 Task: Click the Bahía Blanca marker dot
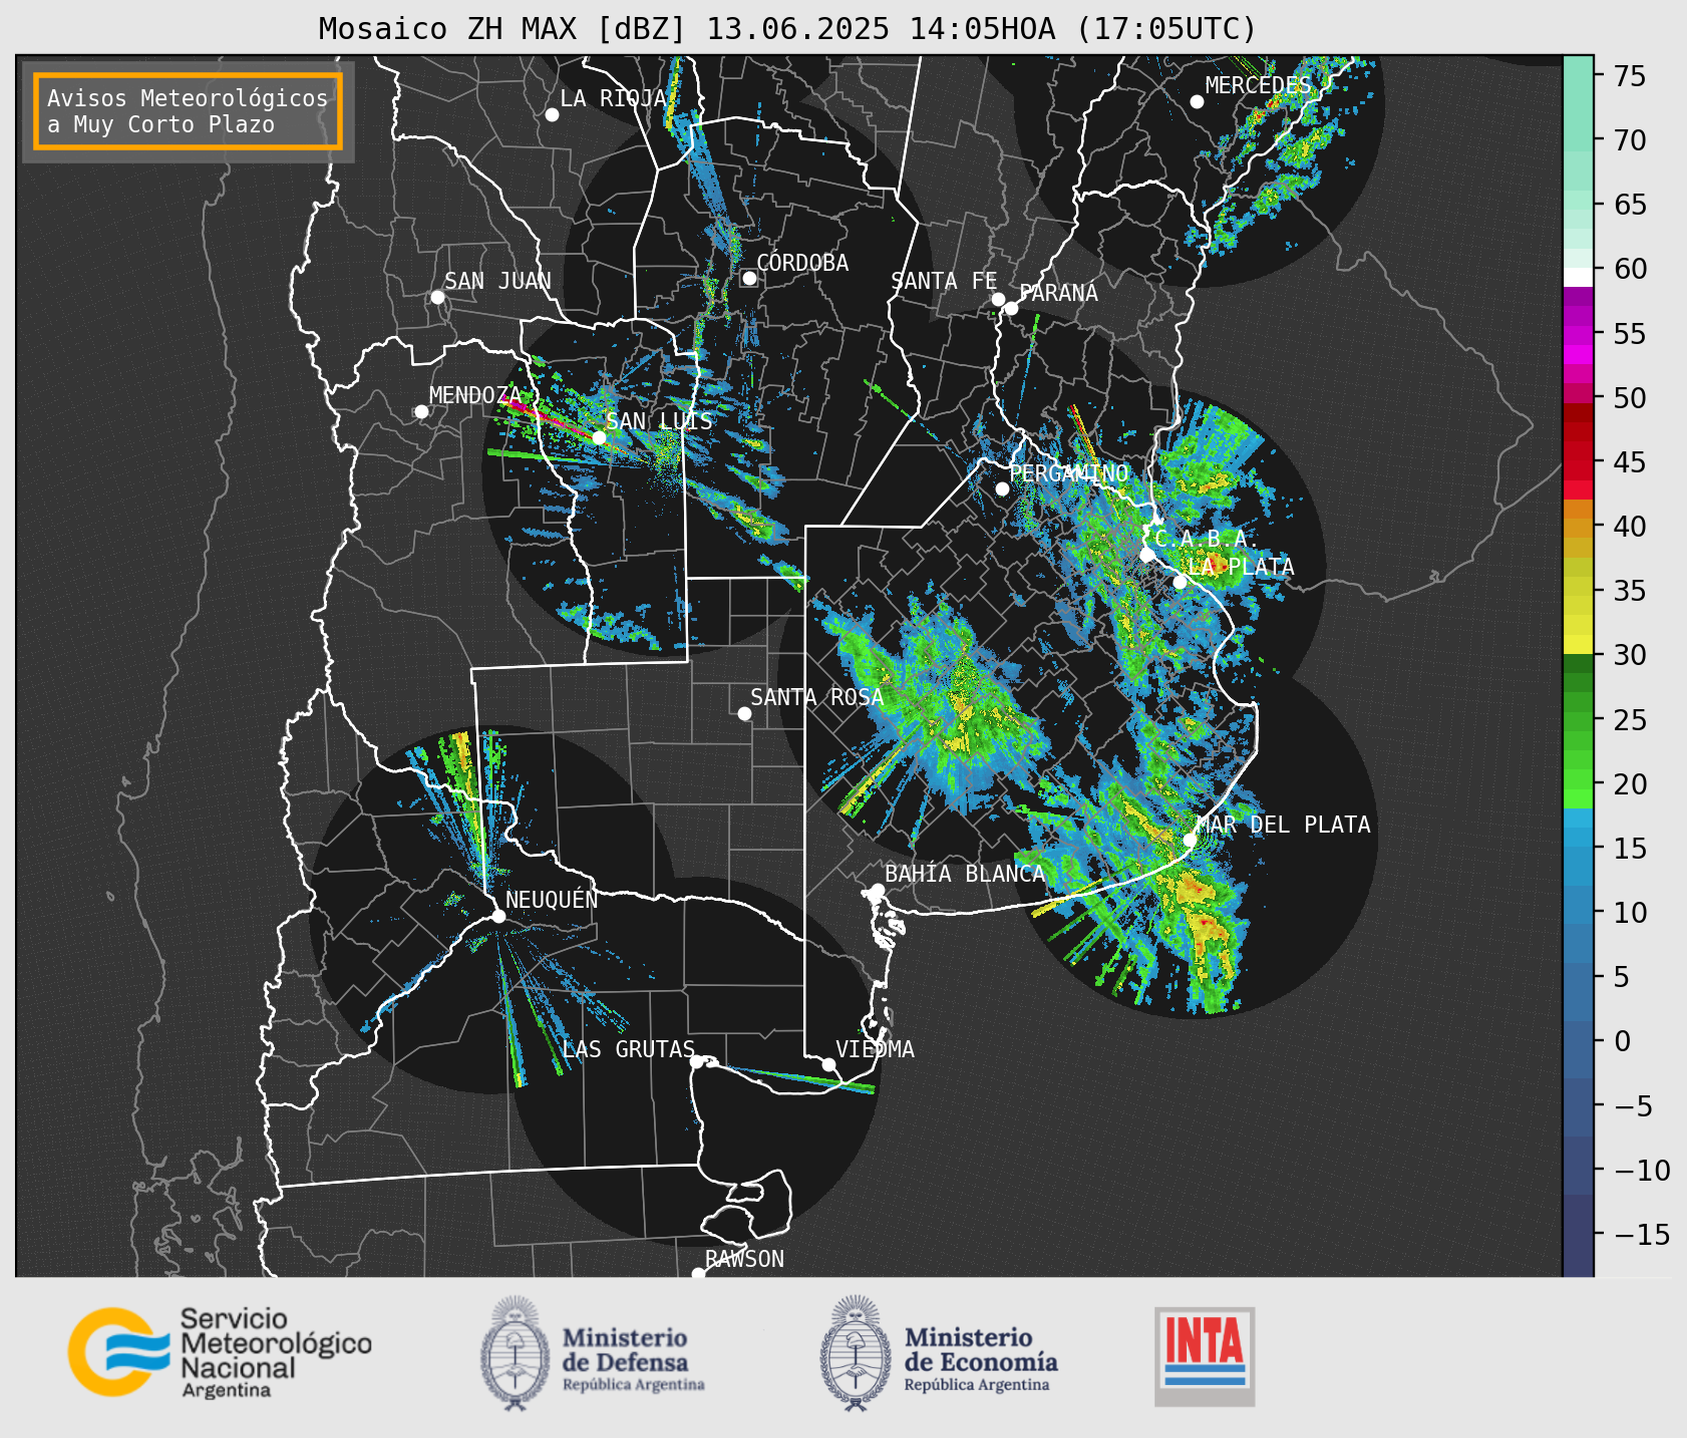[877, 890]
